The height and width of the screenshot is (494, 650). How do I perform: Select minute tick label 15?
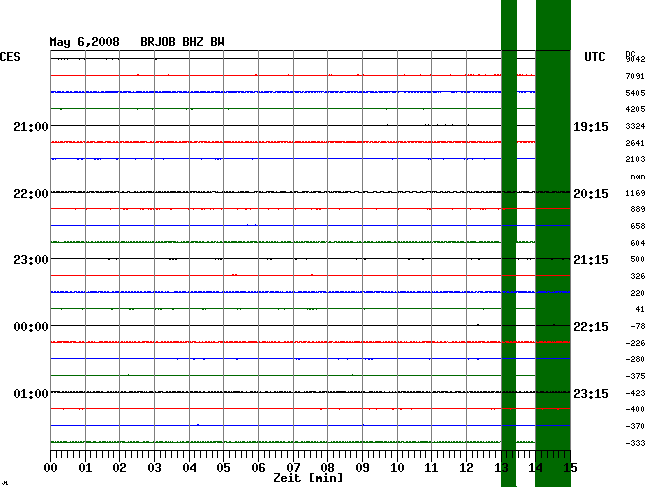pyautogui.click(x=570, y=468)
